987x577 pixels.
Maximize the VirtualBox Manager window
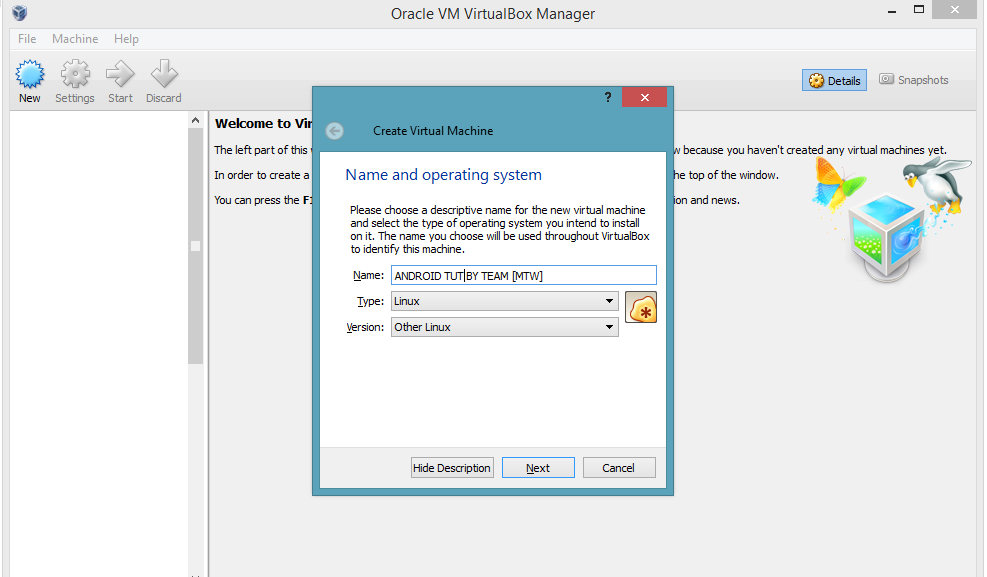tap(919, 10)
